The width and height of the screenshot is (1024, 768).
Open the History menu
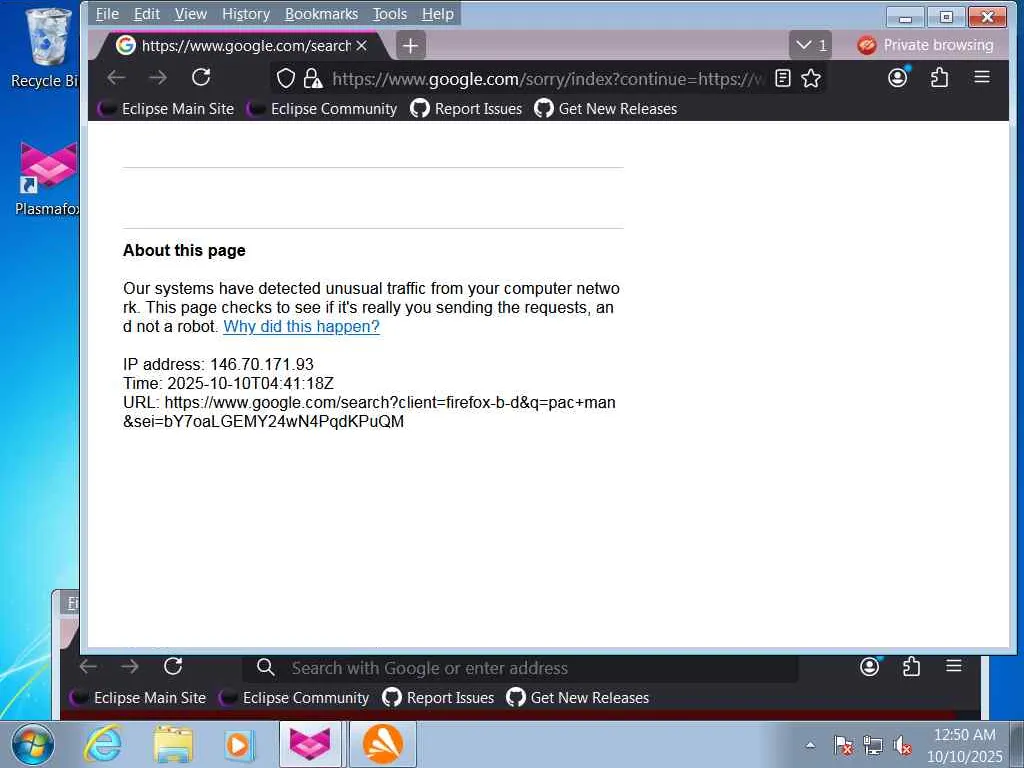point(246,14)
